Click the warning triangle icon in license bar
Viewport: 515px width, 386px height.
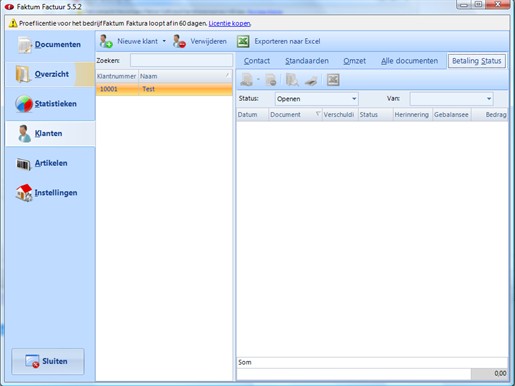click(13, 23)
